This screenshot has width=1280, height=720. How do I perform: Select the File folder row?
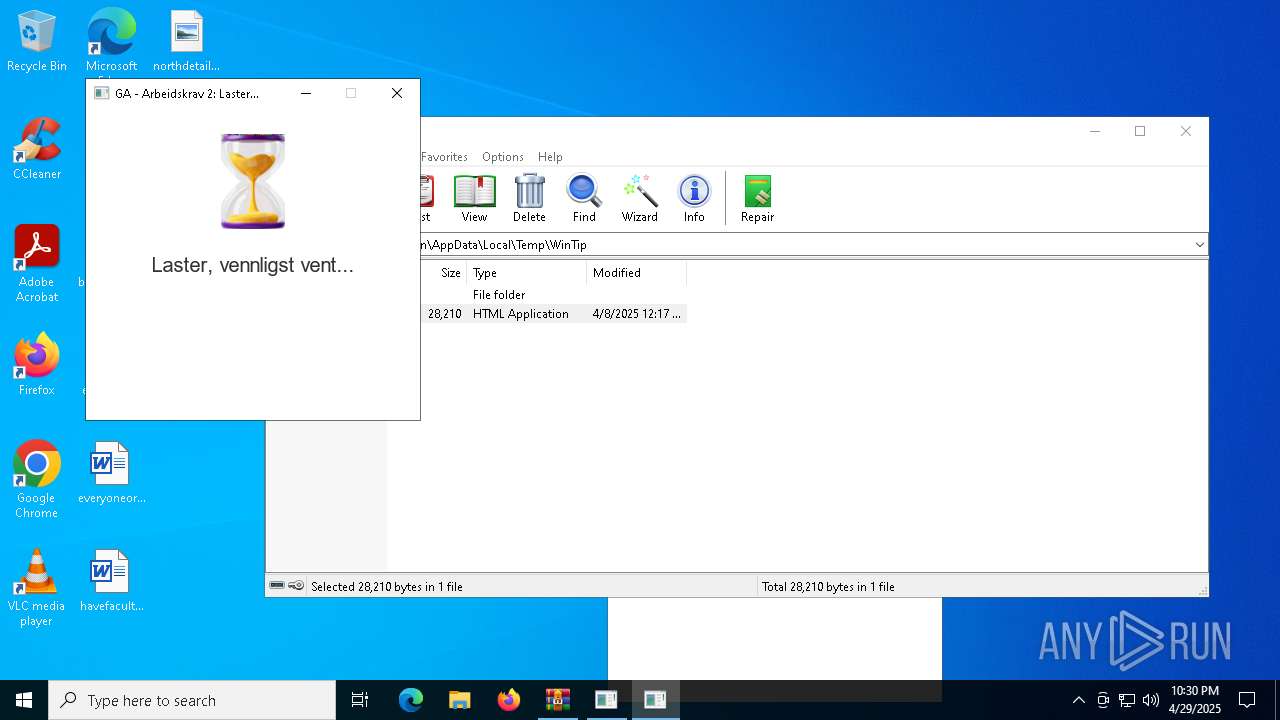[553, 295]
